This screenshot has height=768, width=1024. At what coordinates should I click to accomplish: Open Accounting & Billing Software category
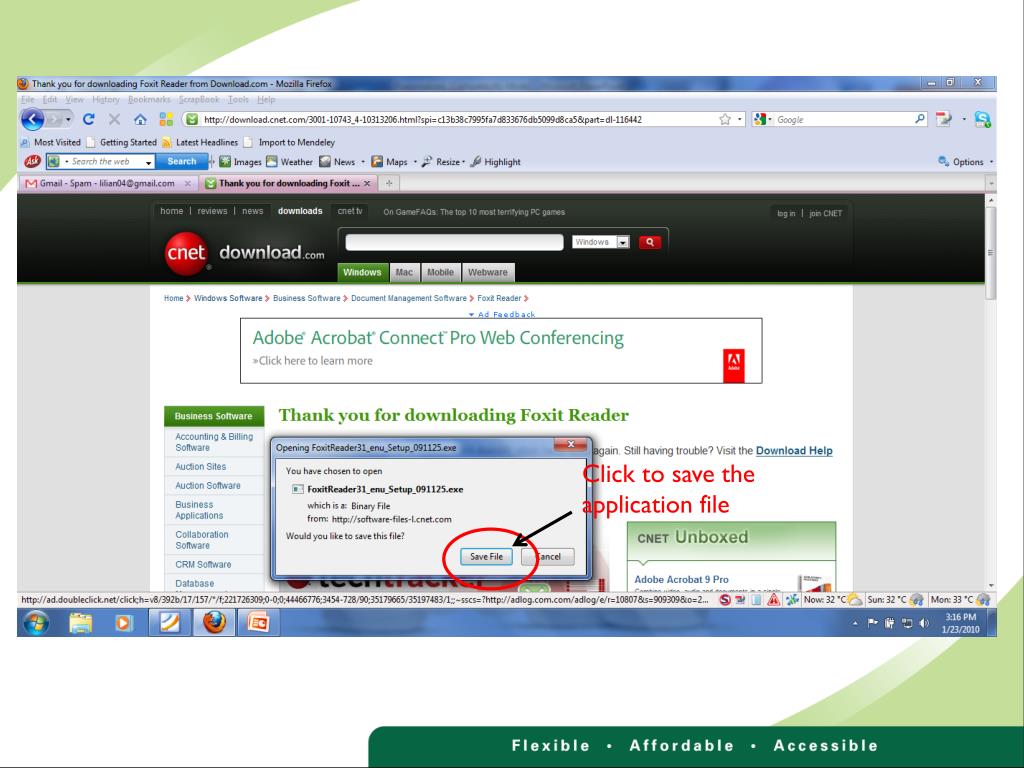214,442
